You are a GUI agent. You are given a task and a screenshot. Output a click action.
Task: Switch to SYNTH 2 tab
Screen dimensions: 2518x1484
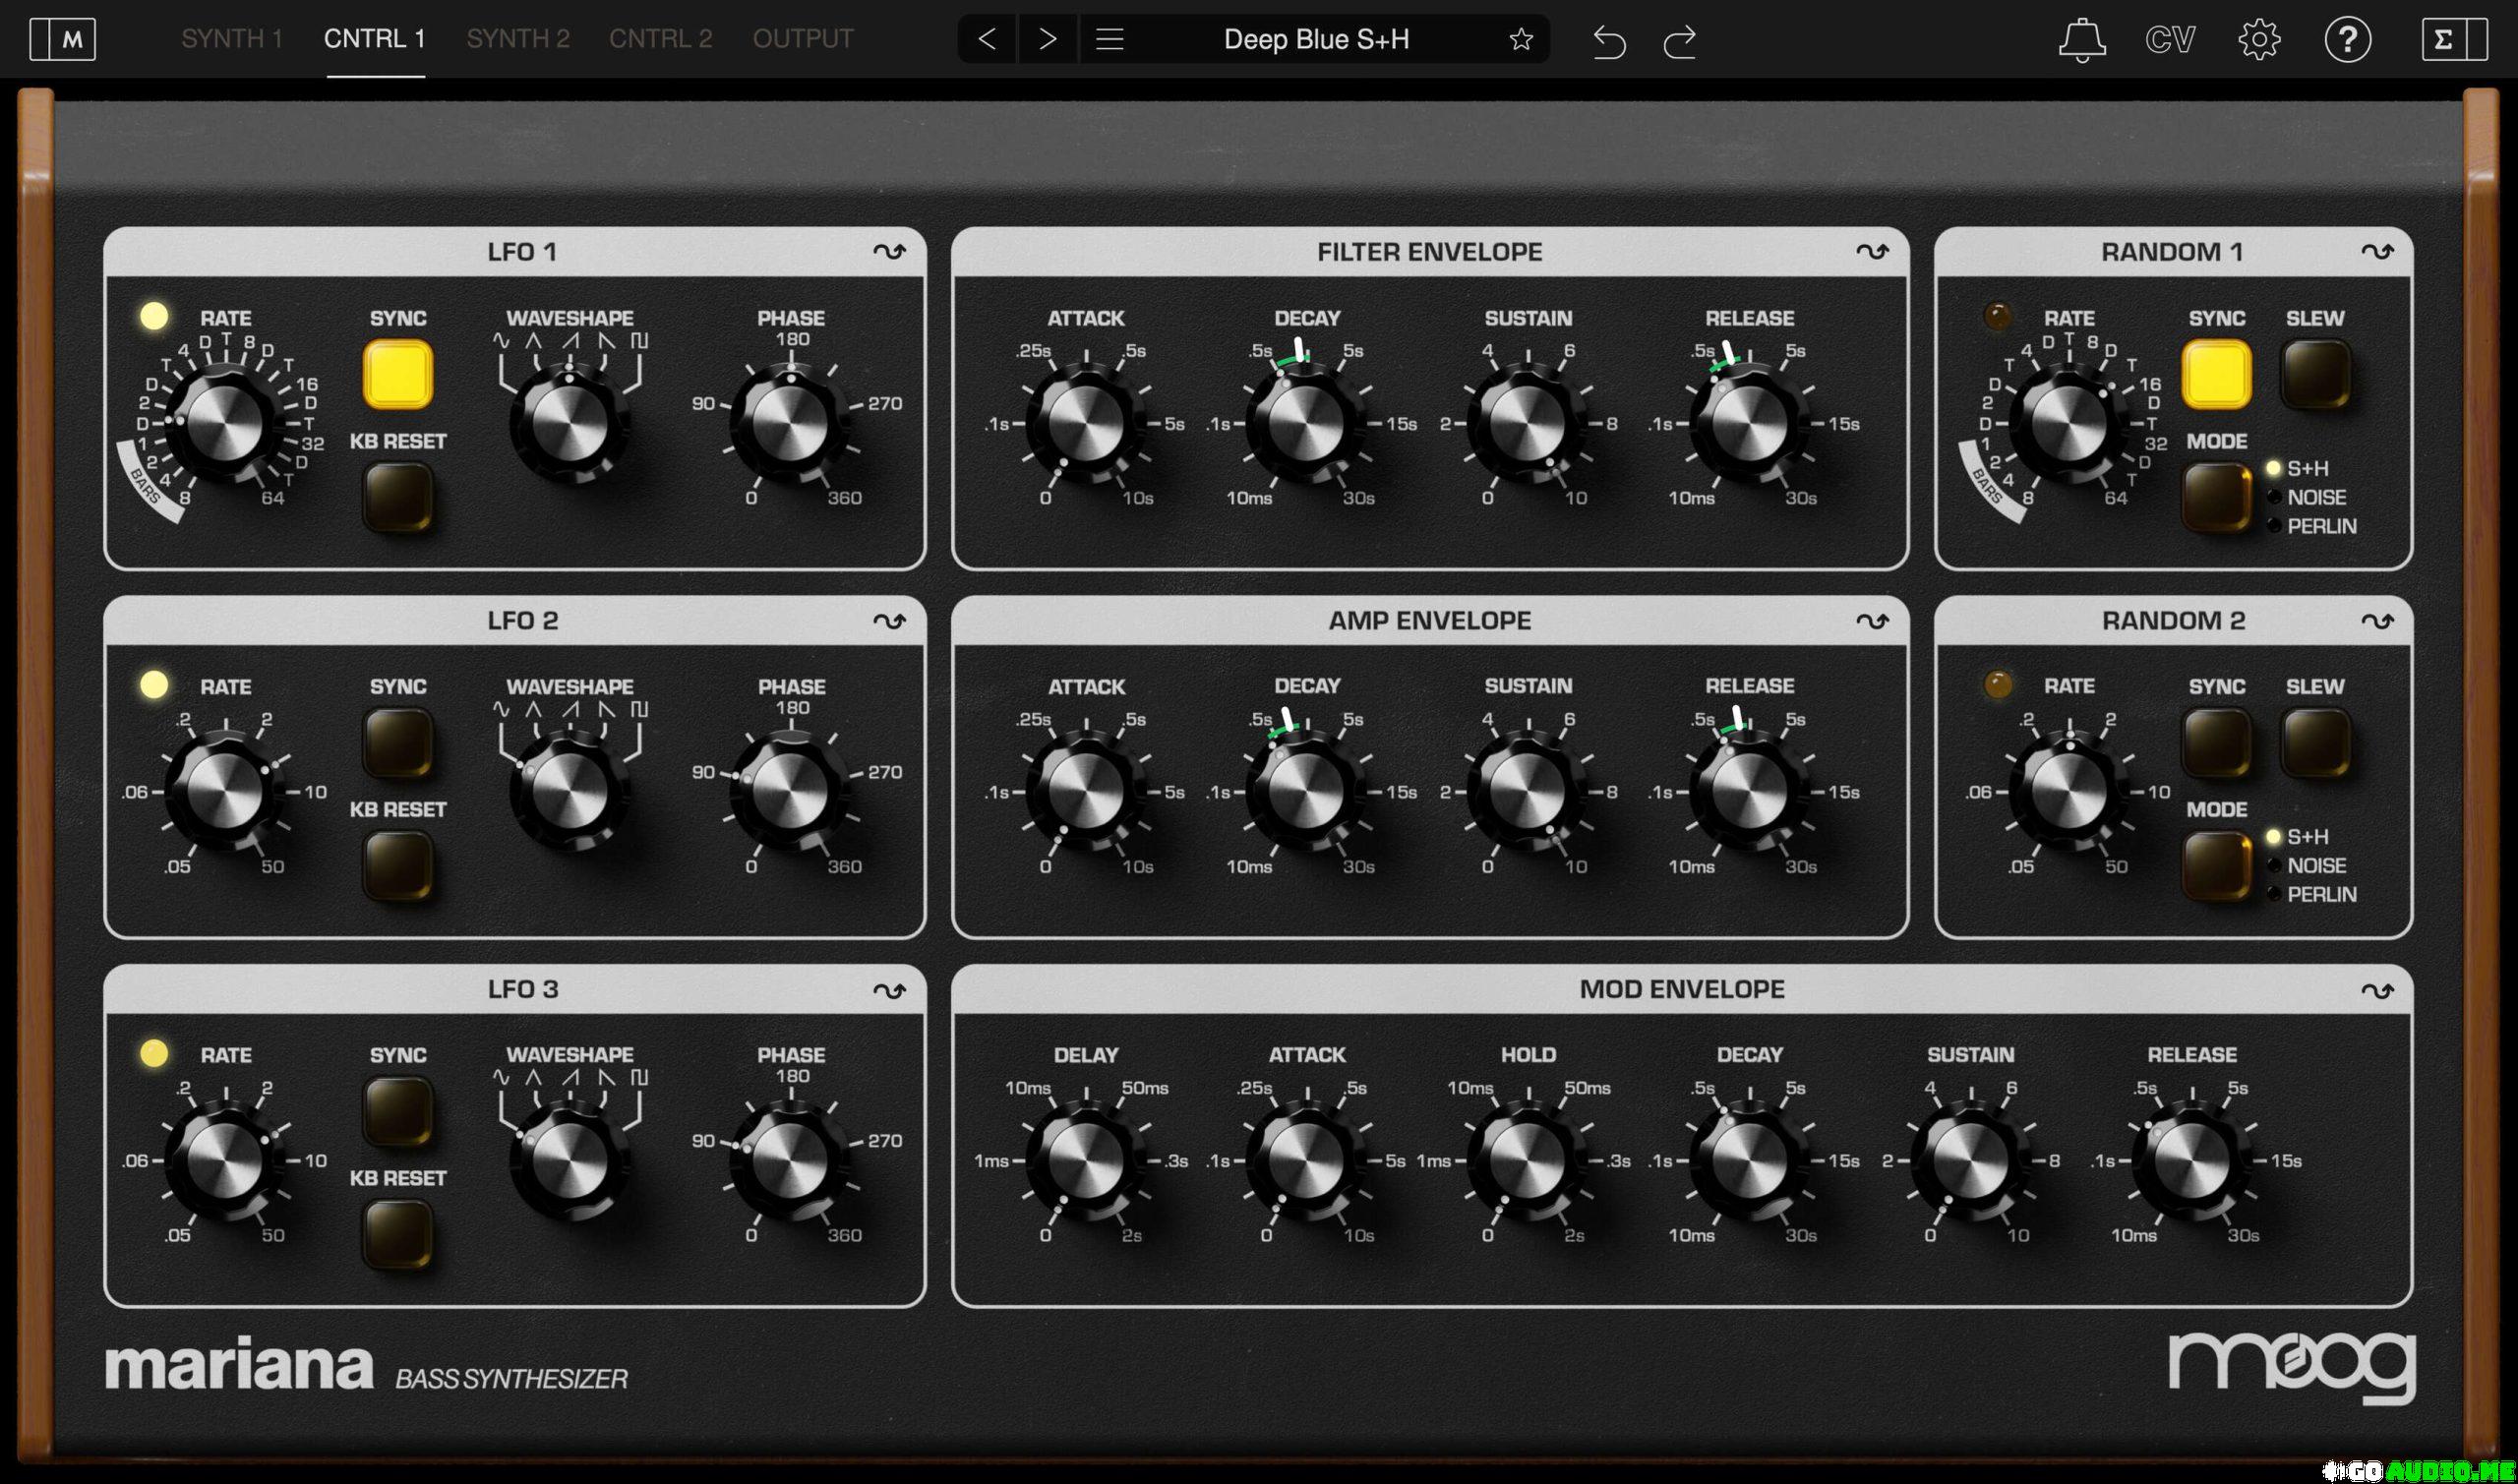point(518,39)
